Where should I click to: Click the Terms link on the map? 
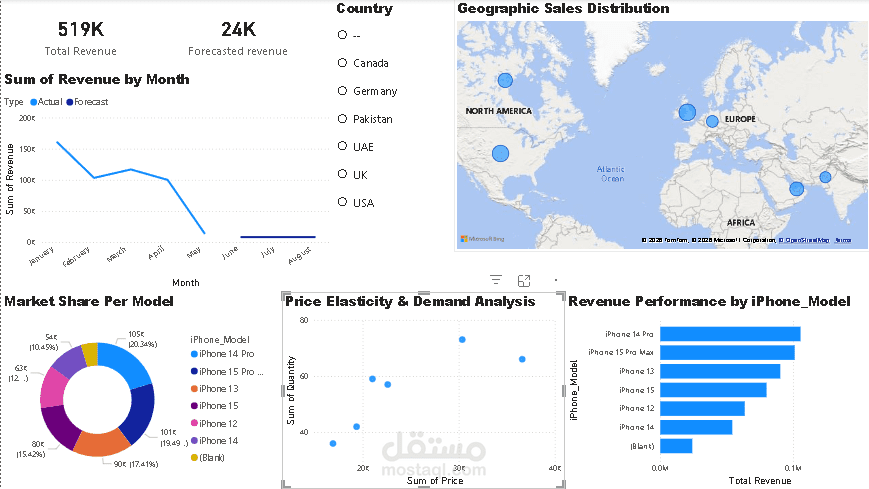coord(842,240)
